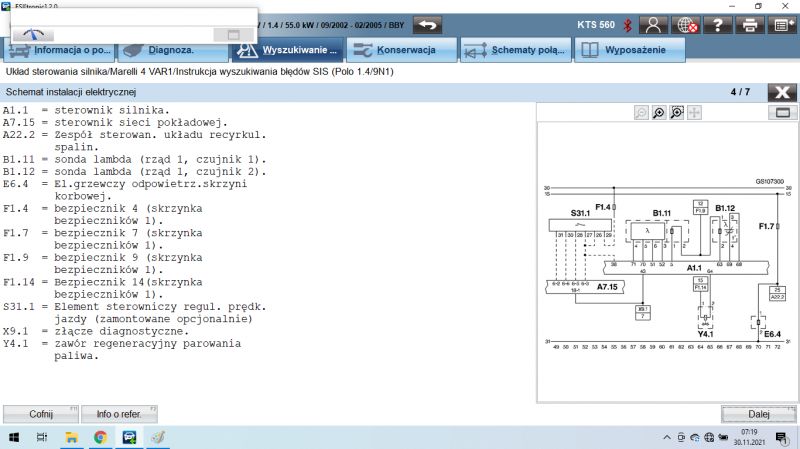800x449 pixels.
Task: Click the back arrow button in header
Action: click(x=427, y=24)
